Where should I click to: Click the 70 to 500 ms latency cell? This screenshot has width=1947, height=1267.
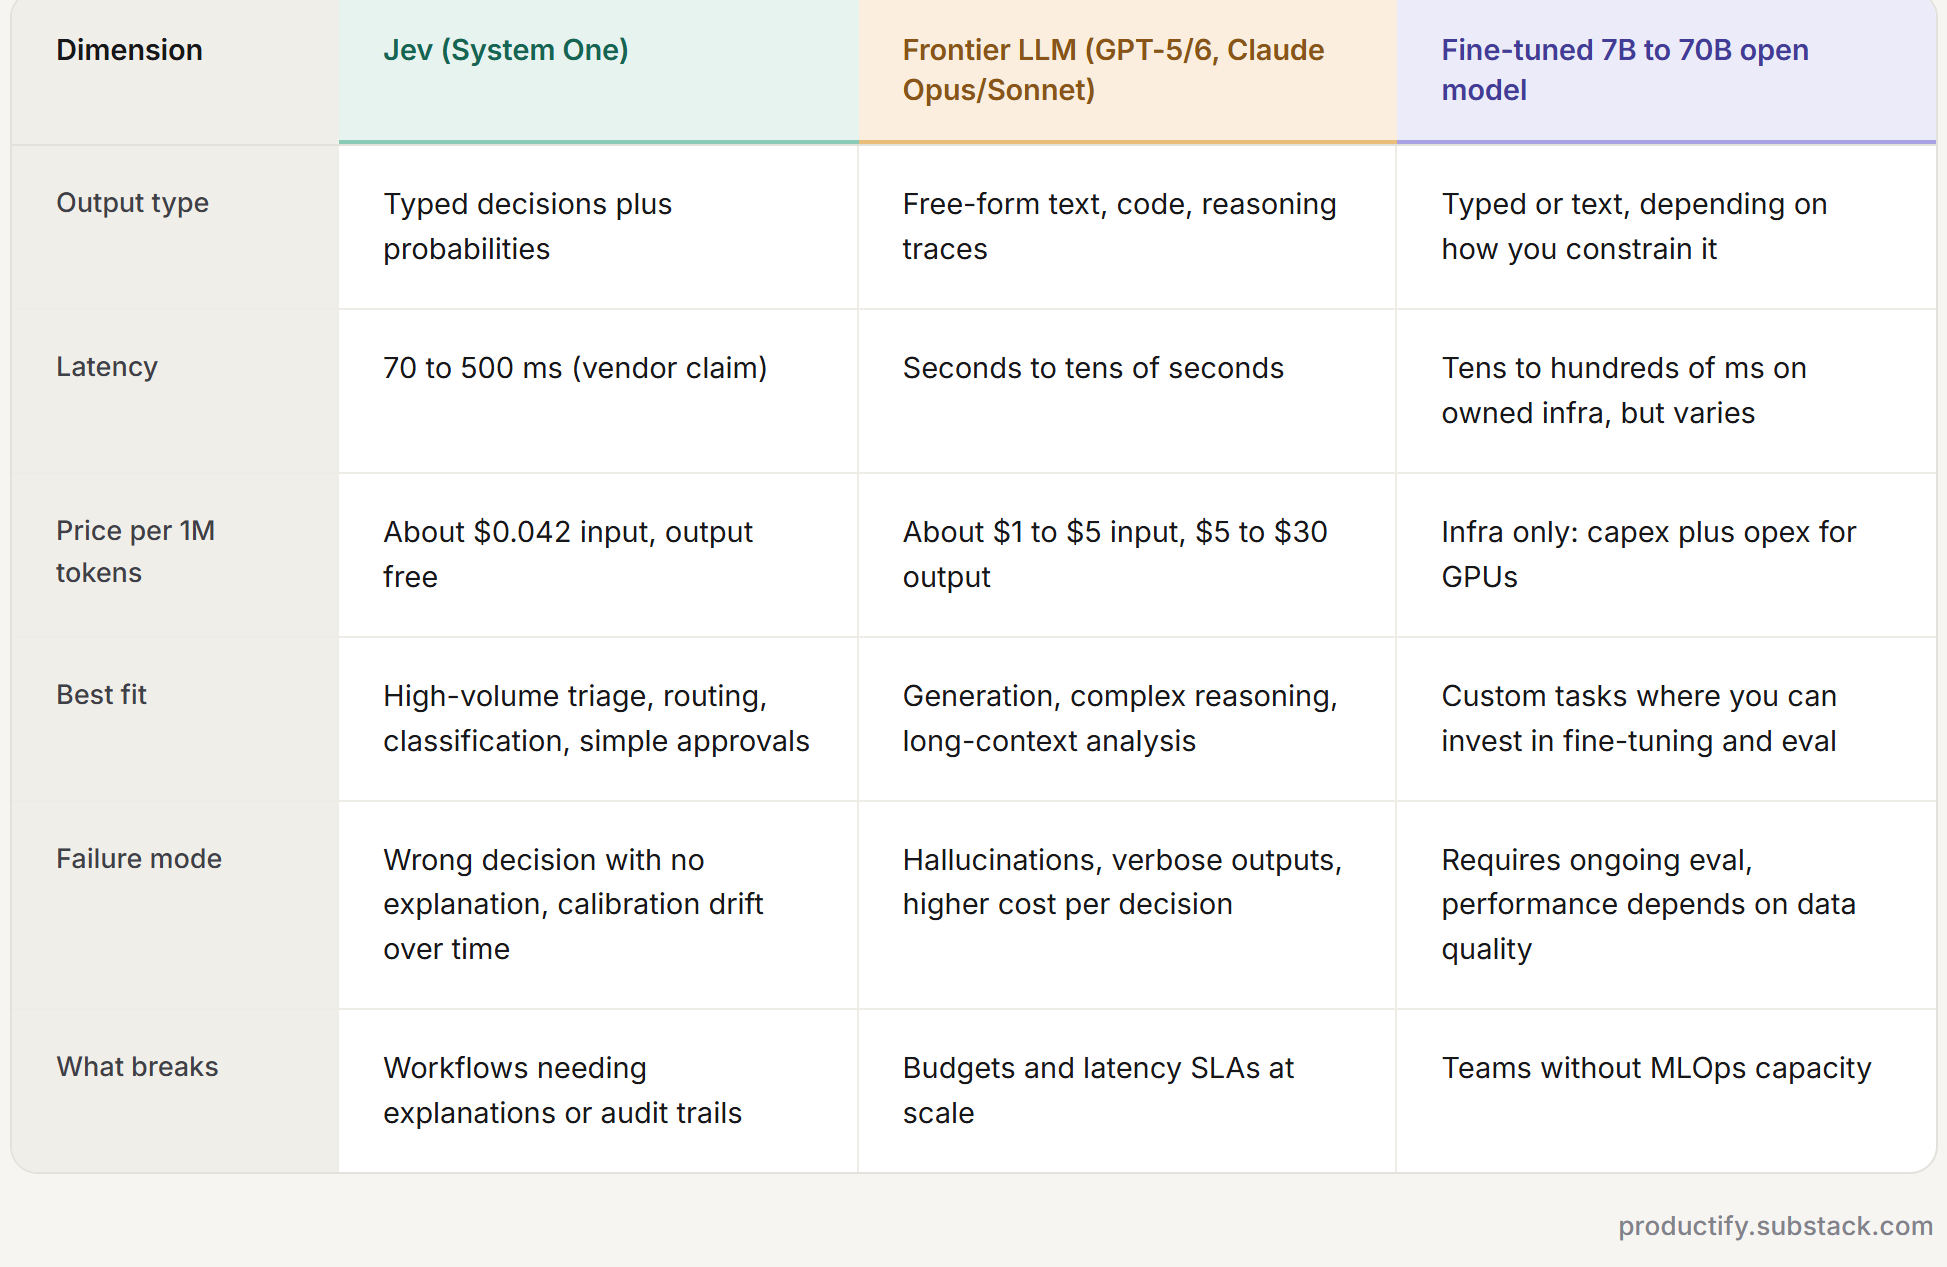tap(575, 368)
